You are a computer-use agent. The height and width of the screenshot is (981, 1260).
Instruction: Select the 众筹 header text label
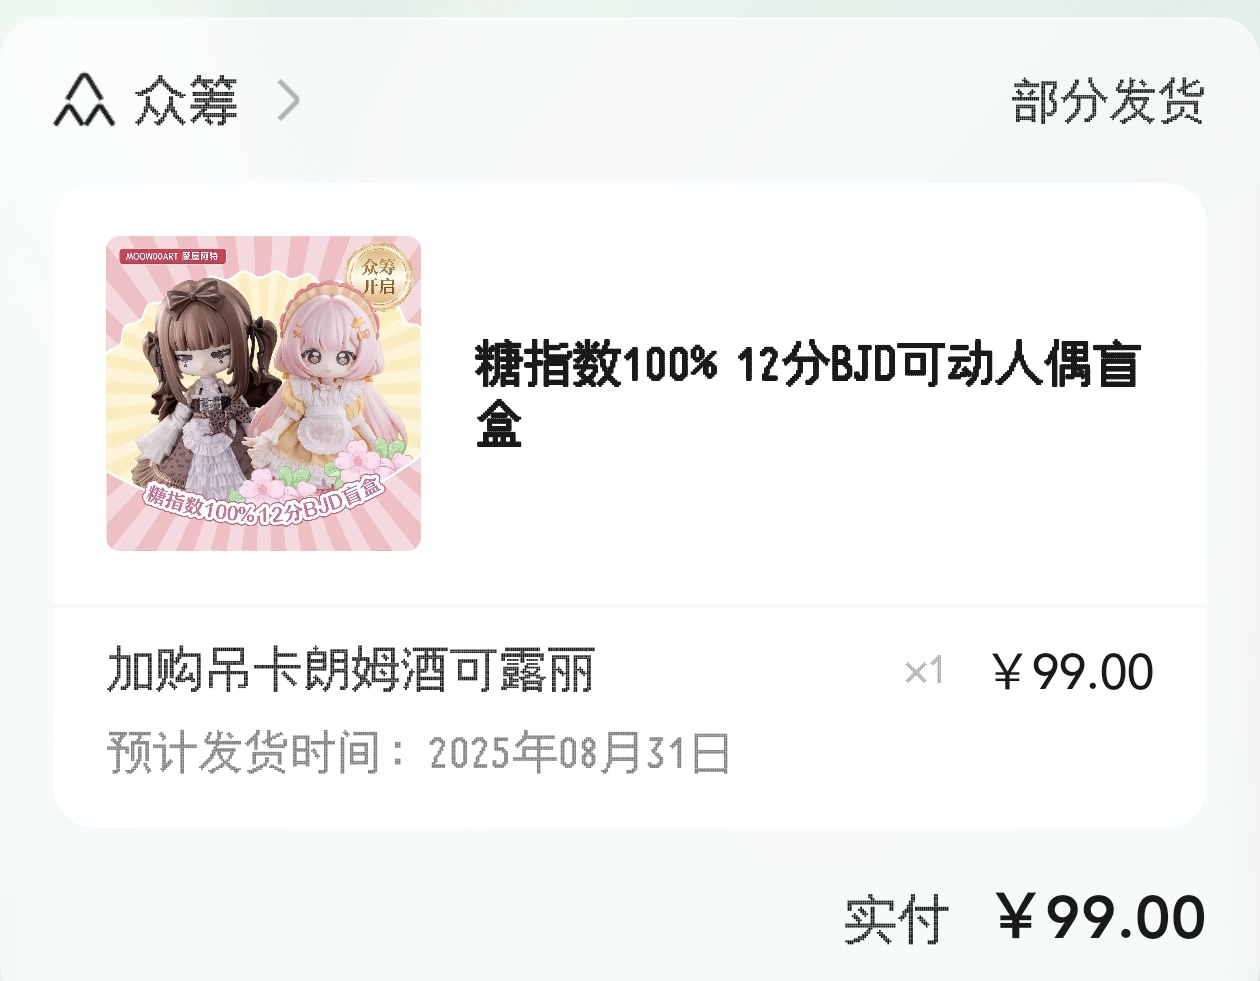pyautogui.click(x=187, y=100)
